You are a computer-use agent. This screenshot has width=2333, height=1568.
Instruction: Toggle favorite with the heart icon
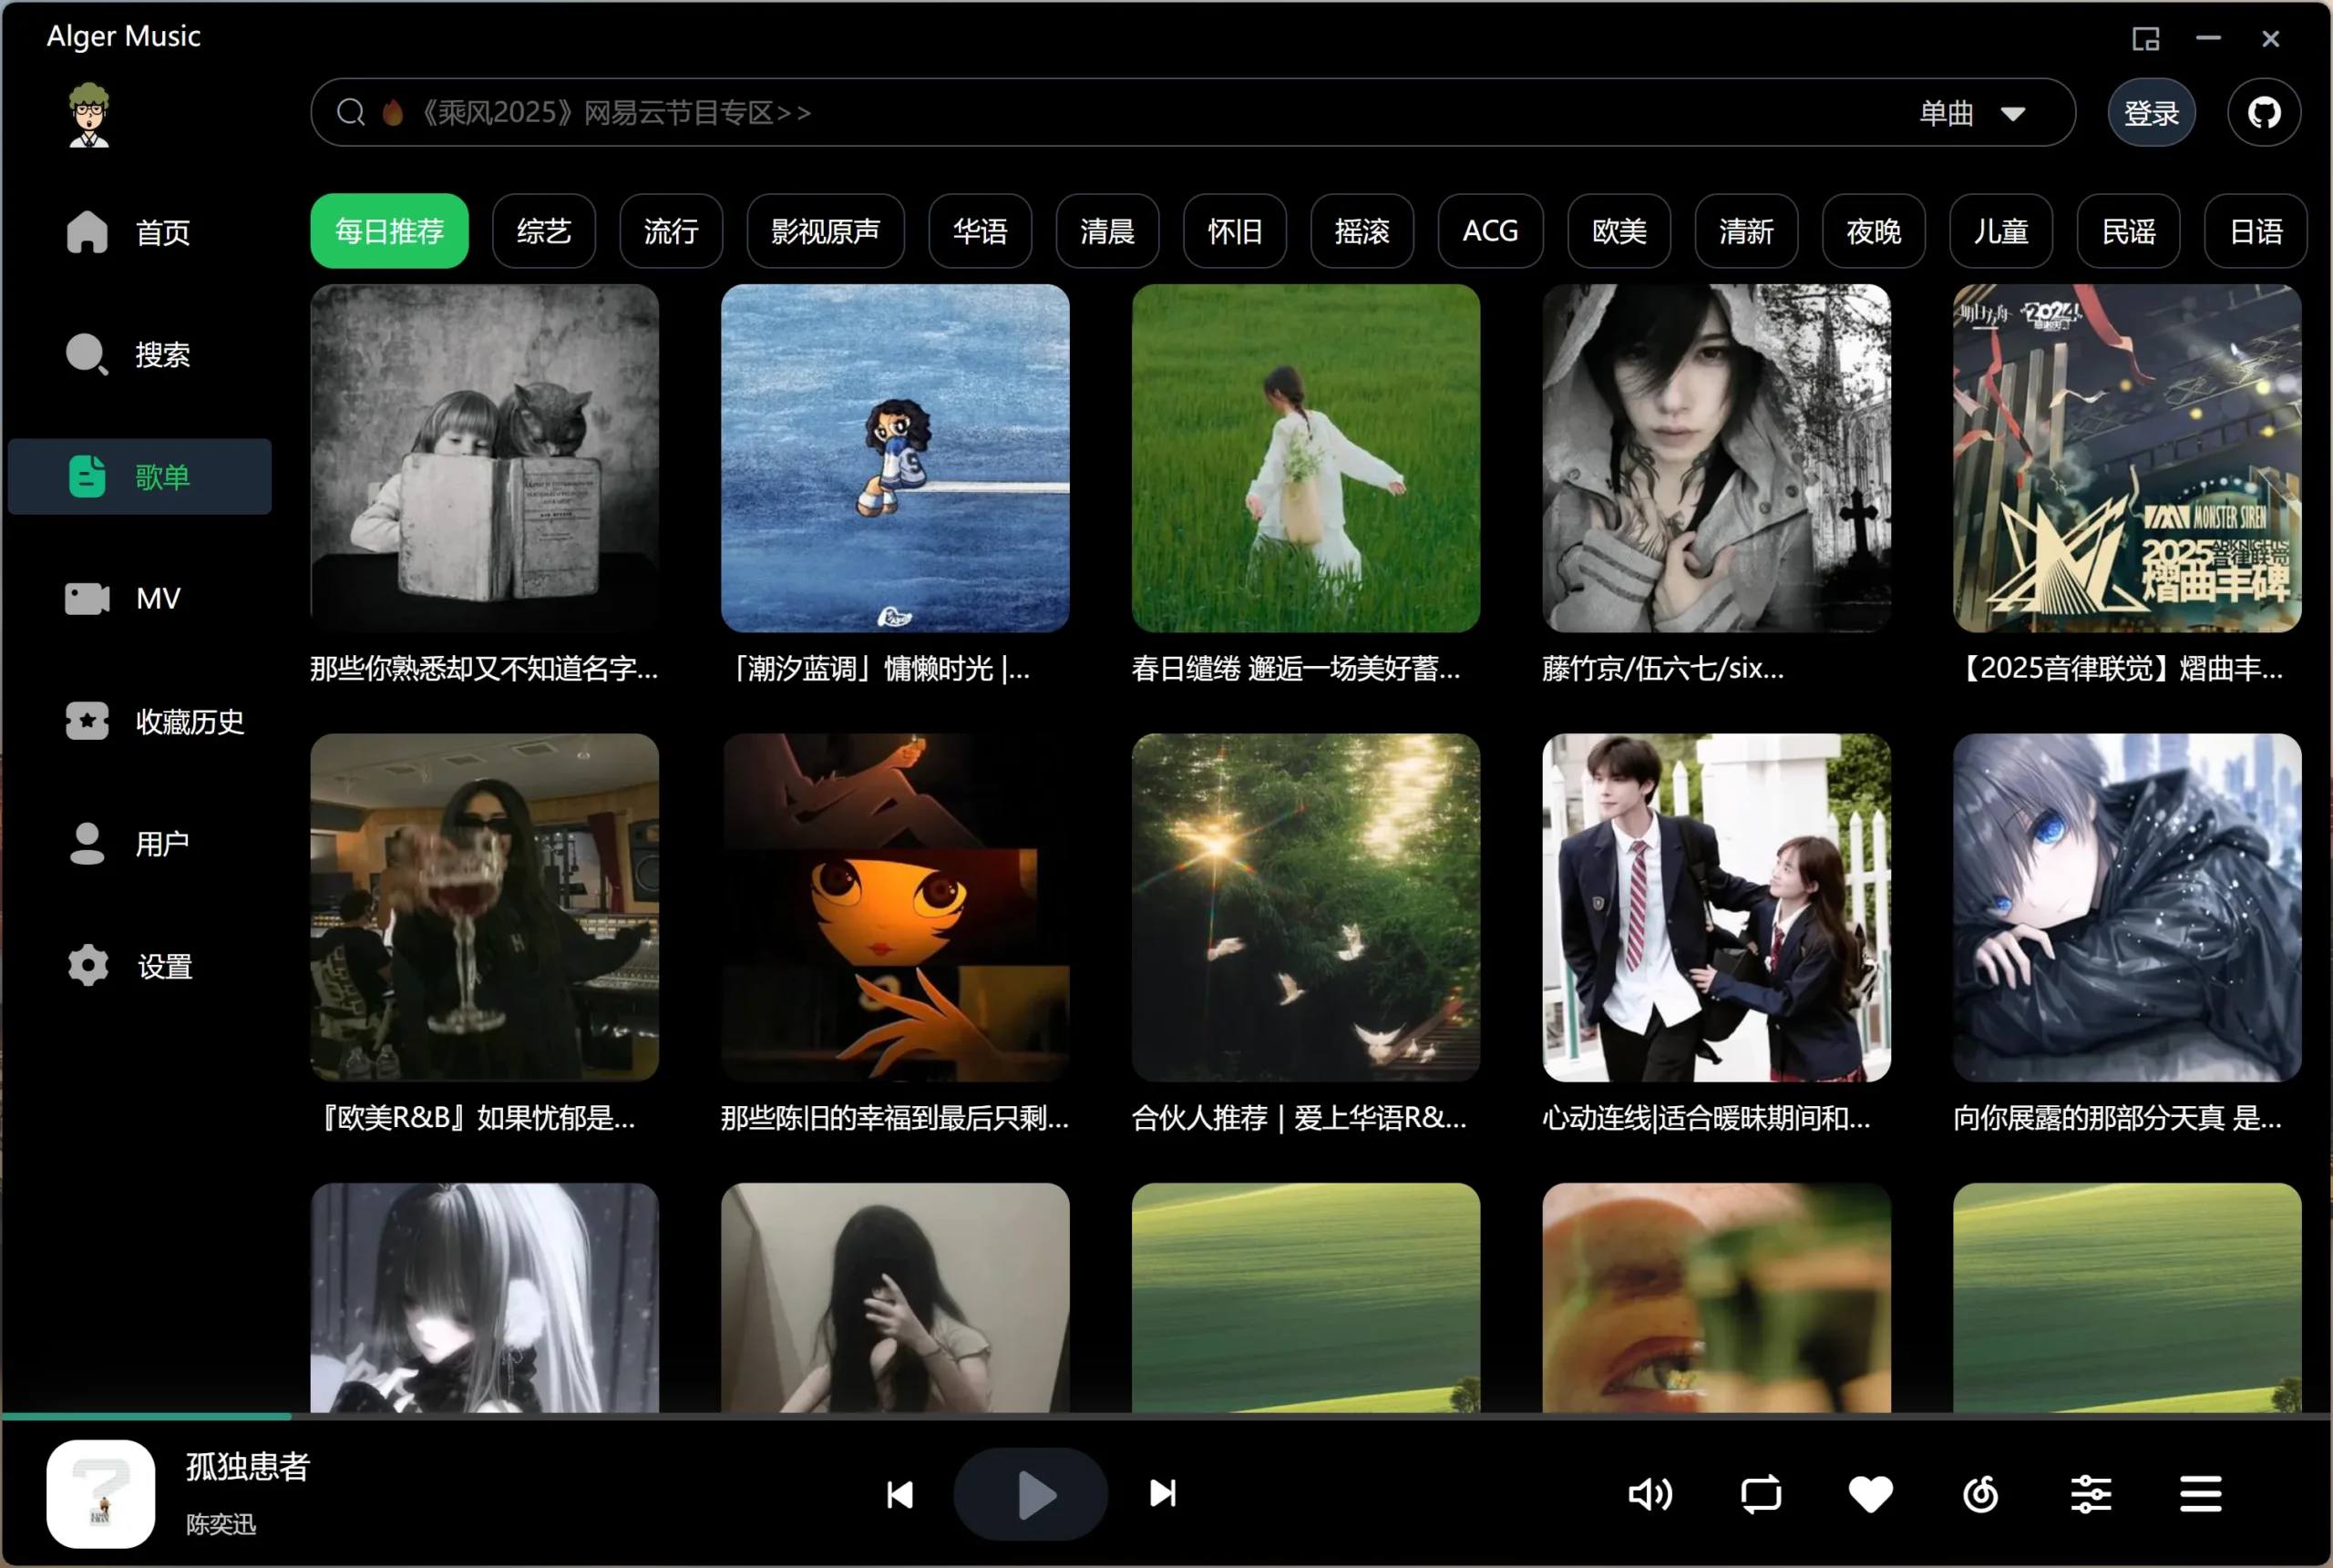1869,1494
